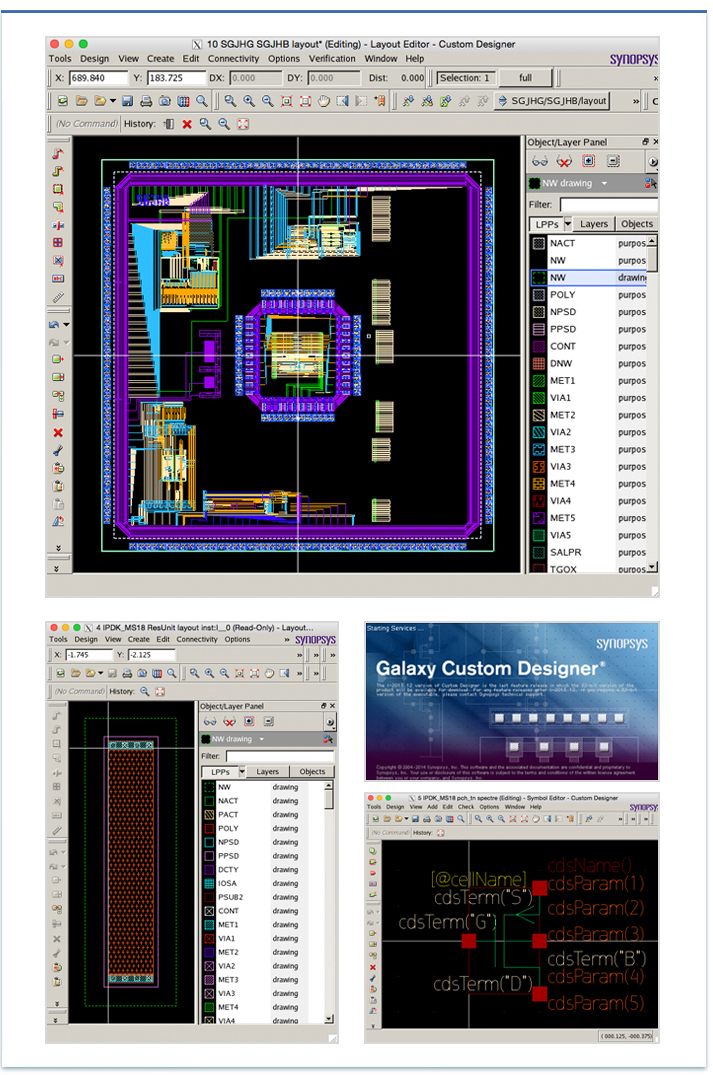
Task: Switch to the Objects tab in the SGJHG panel
Action: (x=637, y=224)
